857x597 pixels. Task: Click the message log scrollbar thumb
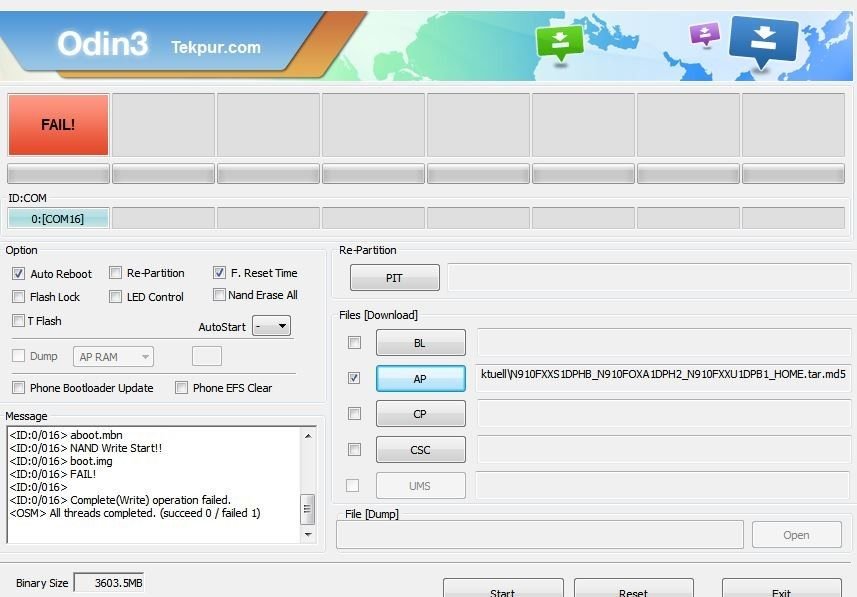point(308,509)
